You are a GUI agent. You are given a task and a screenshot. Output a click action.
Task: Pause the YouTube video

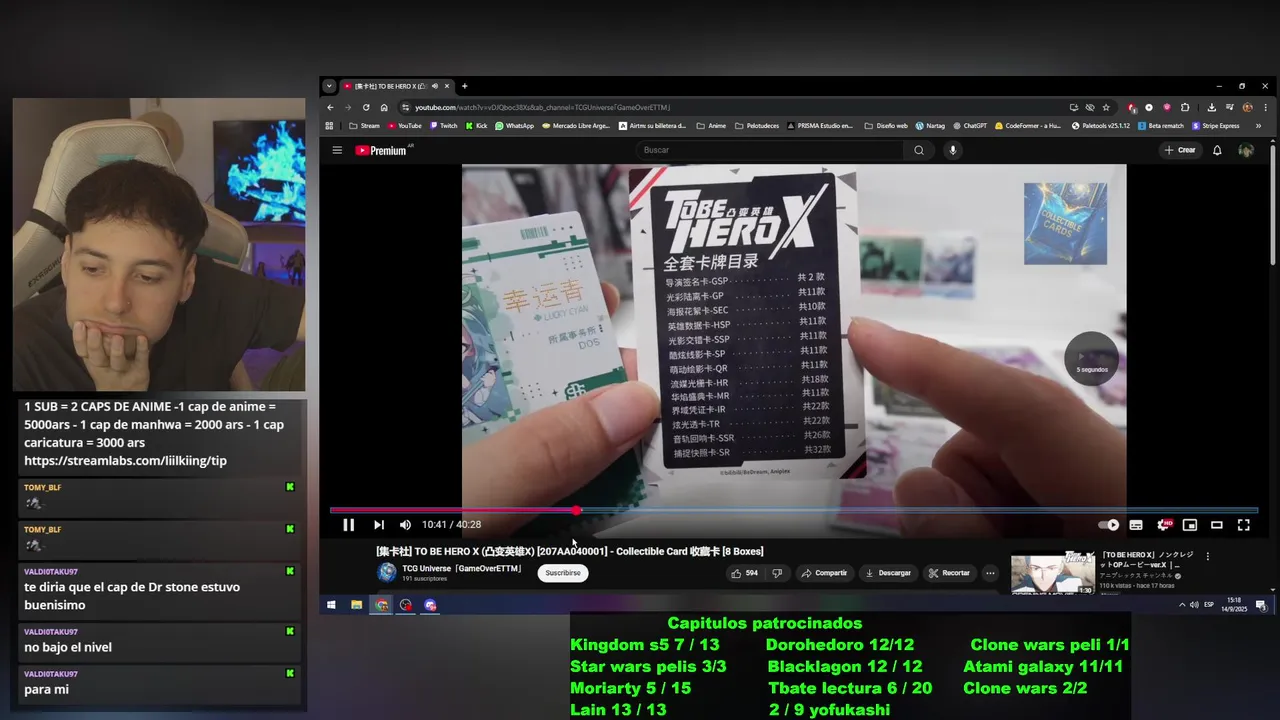click(348, 525)
